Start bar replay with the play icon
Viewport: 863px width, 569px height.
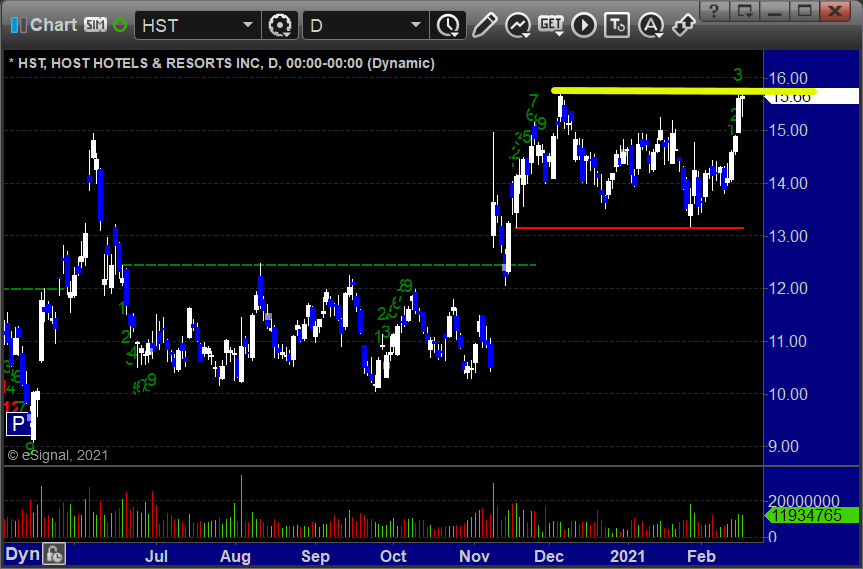pyautogui.click(x=584, y=25)
